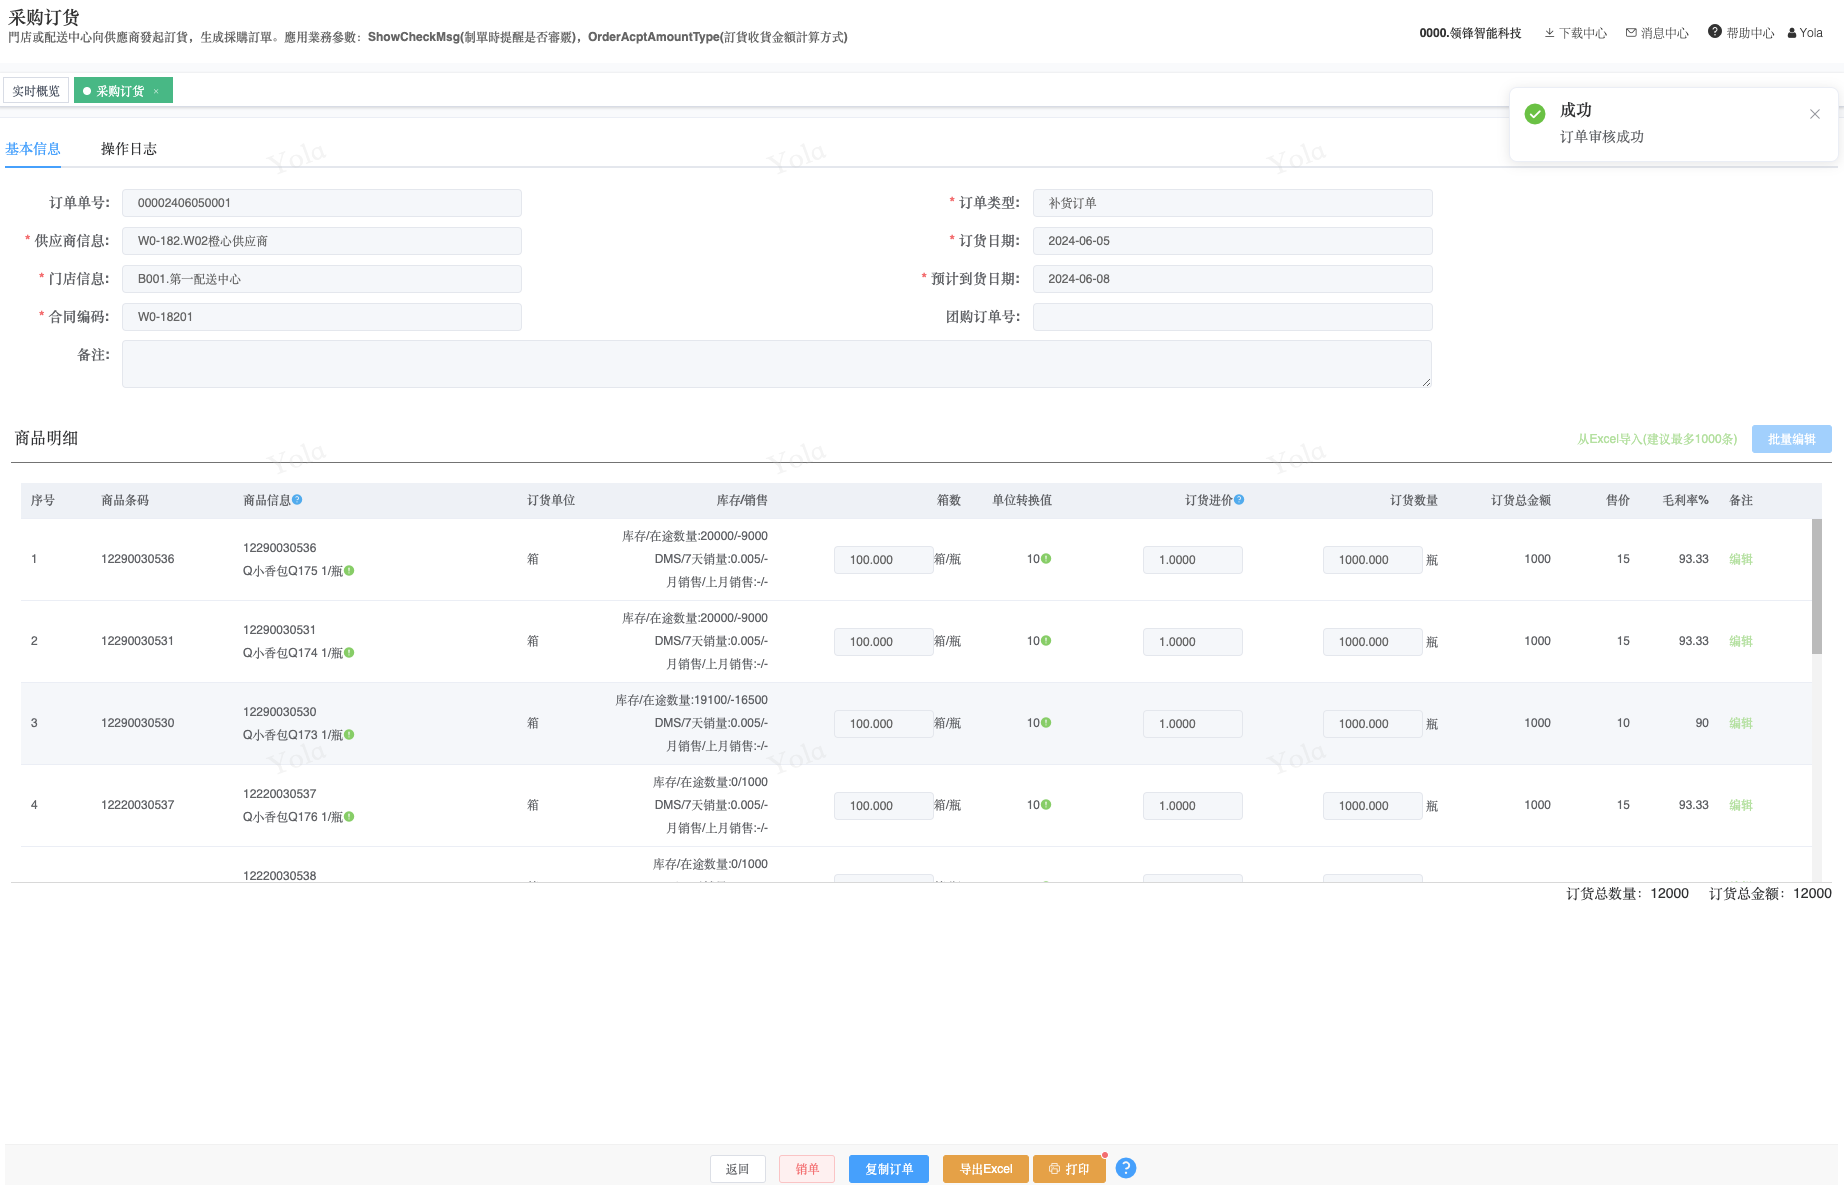Image resolution: width=1844 pixels, height=1185 pixels.
Task: Open the 订单类型 dropdown field
Action: click(1232, 203)
